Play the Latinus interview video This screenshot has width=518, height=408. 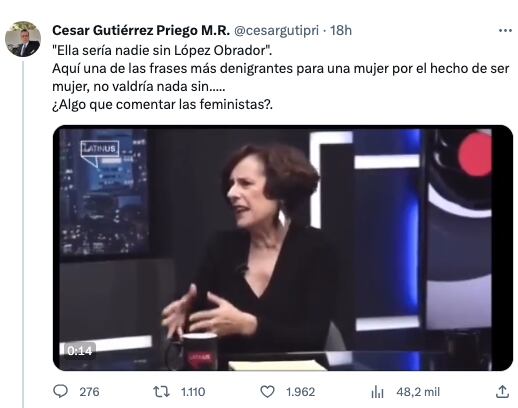coord(283,248)
